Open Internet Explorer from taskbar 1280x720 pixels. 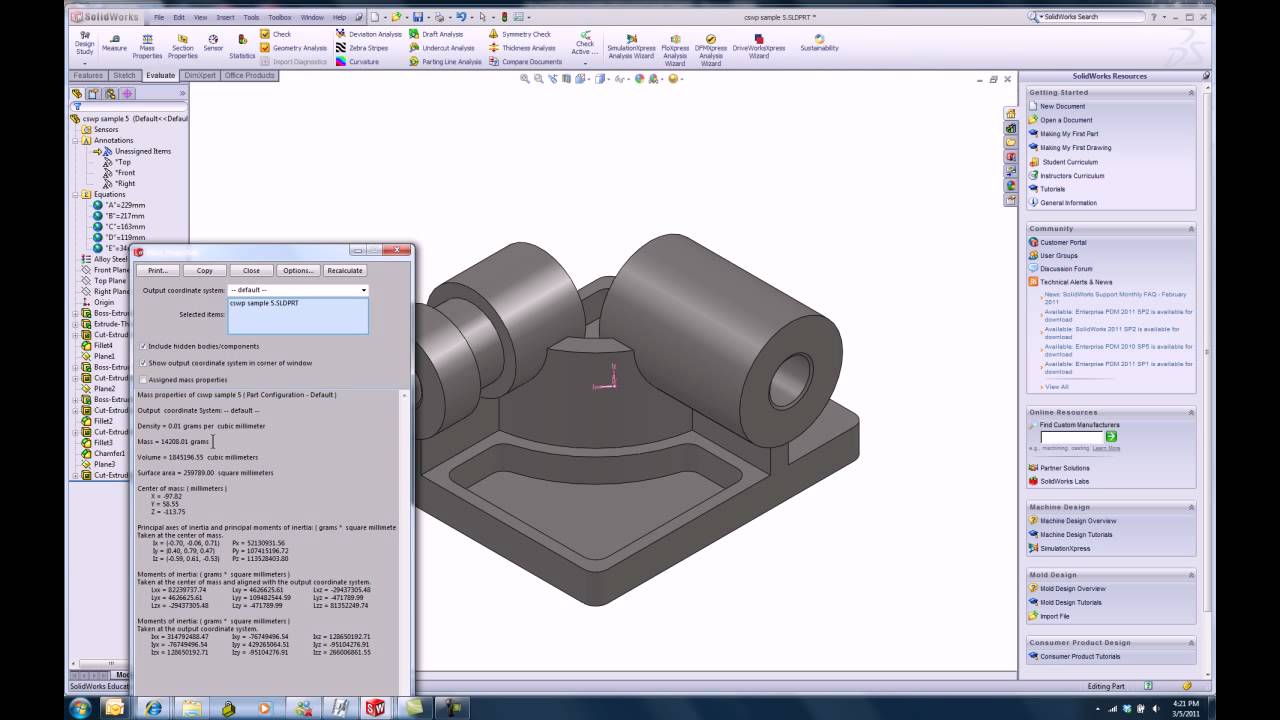click(x=153, y=708)
